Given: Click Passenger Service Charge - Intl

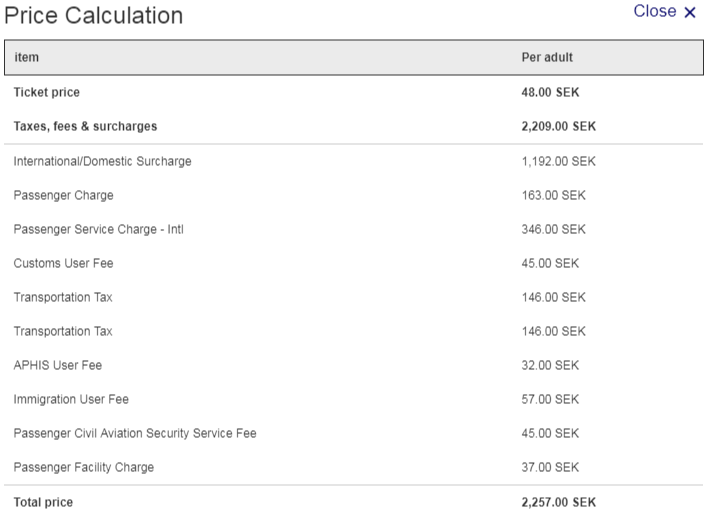Looking at the screenshot, I should (98, 229).
